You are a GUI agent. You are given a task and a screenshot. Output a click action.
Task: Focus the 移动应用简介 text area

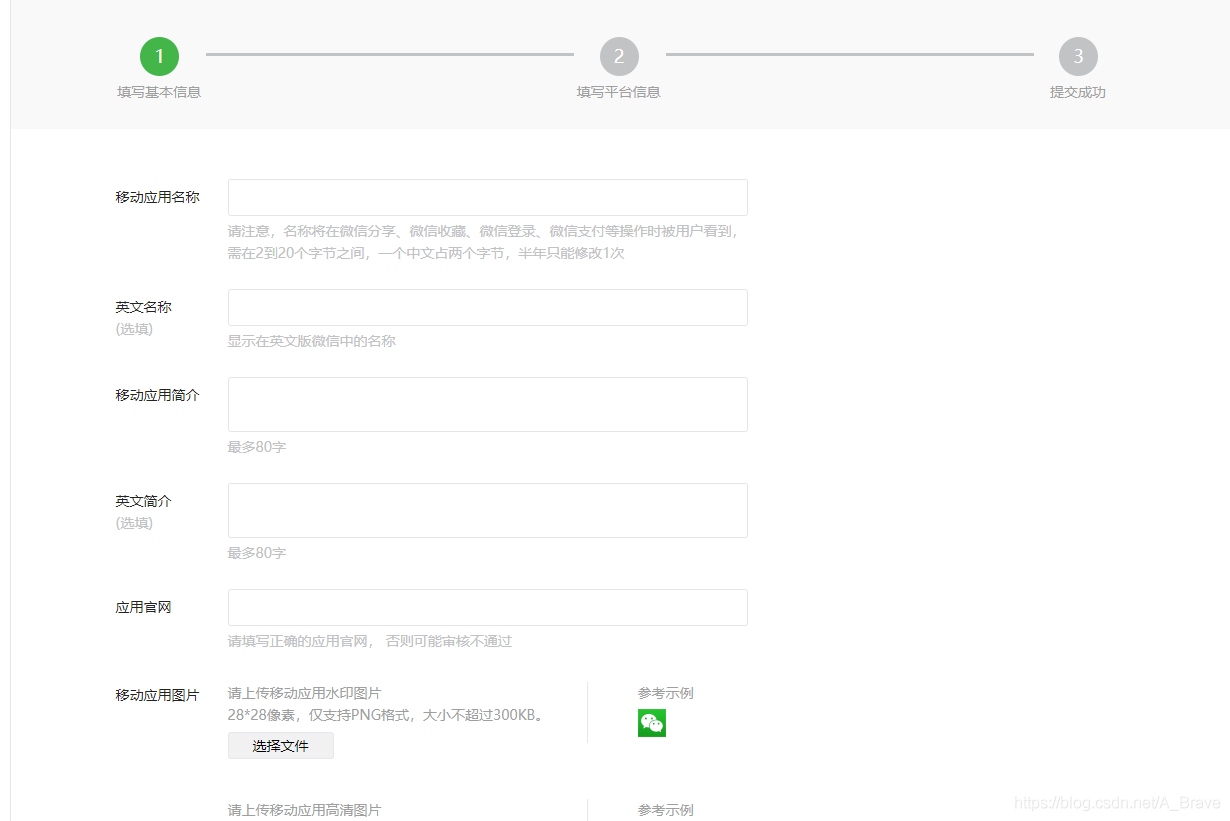(x=488, y=405)
